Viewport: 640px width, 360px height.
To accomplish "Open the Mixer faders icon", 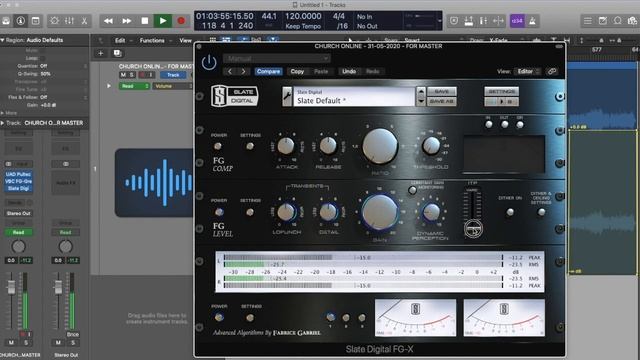I will click(x=69, y=21).
